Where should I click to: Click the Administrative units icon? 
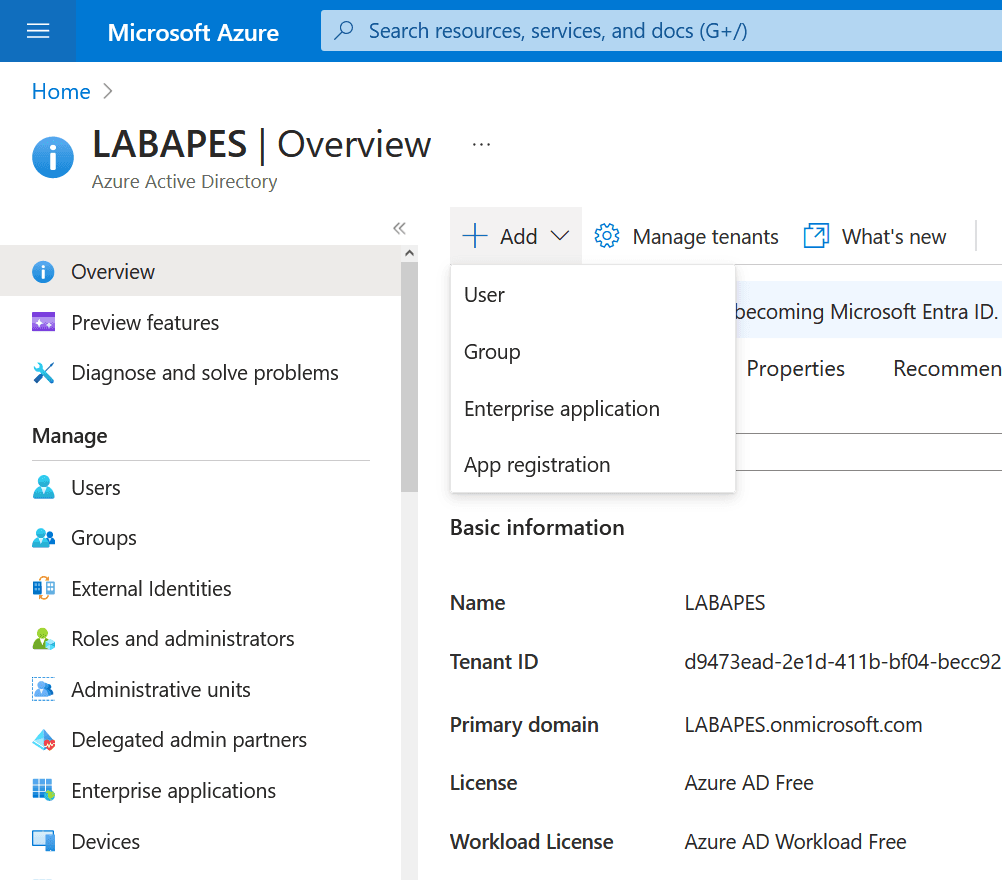point(44,690)
